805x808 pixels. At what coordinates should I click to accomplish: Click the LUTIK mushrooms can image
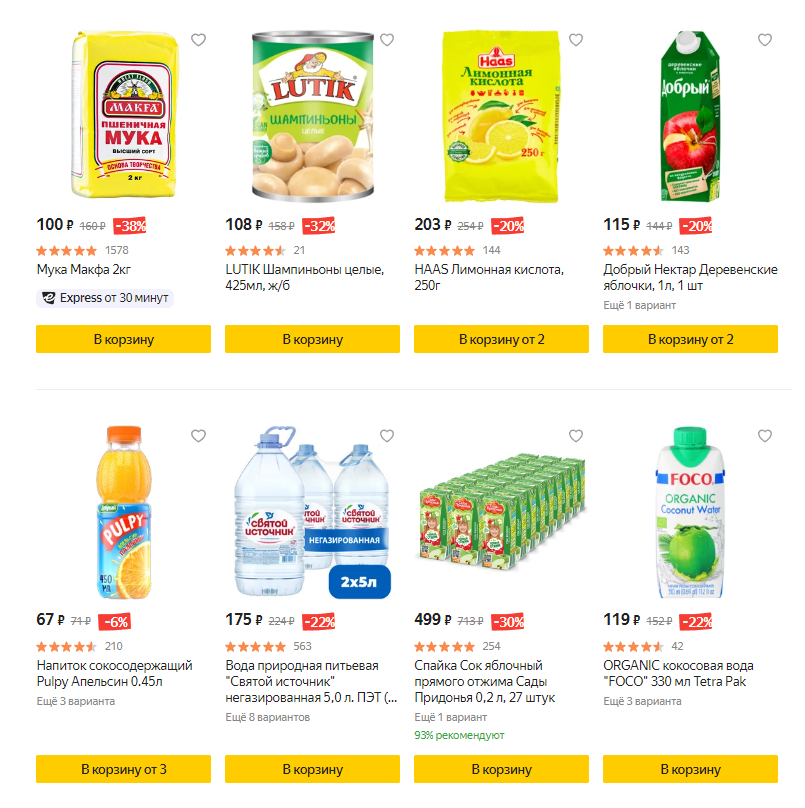(311, 117)
